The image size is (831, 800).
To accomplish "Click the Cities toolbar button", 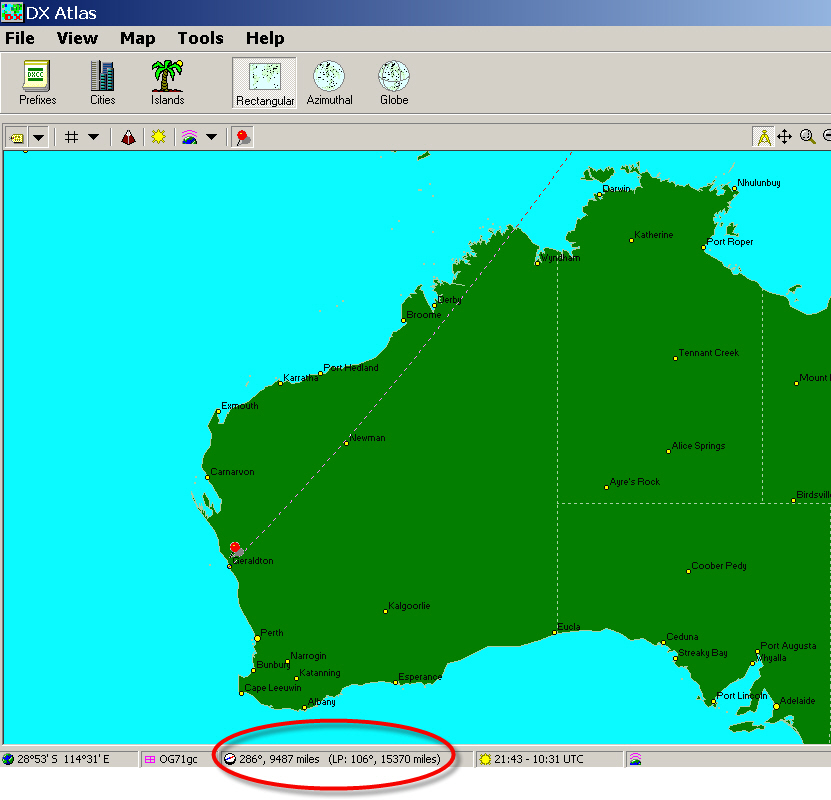I will tap(102, 80).
